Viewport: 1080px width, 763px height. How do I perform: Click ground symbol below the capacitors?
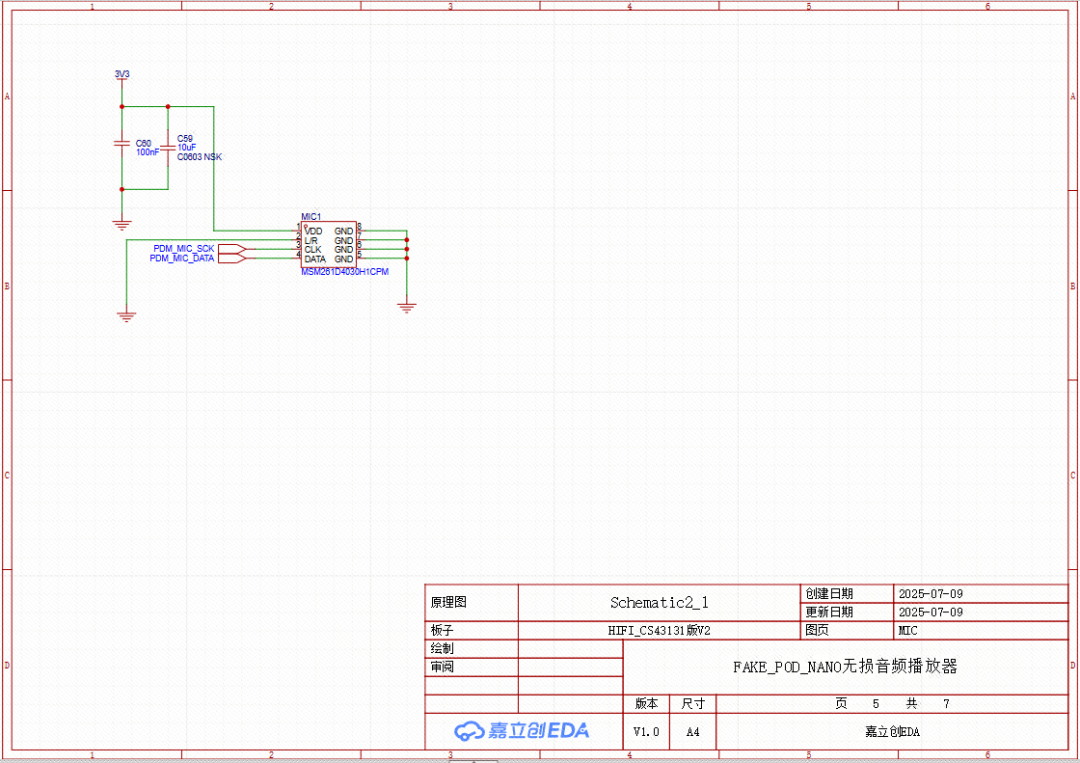tap(122, 225)
